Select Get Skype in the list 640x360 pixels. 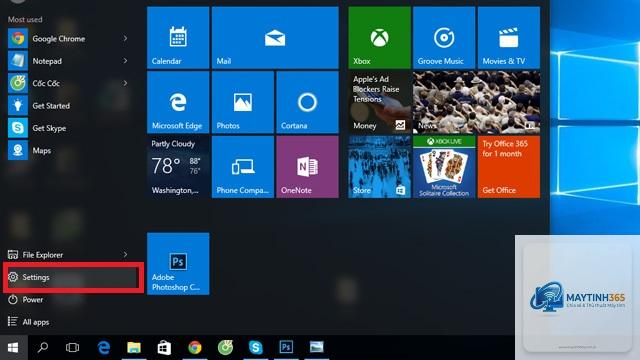pyautogui.click(x=69, y=128)
